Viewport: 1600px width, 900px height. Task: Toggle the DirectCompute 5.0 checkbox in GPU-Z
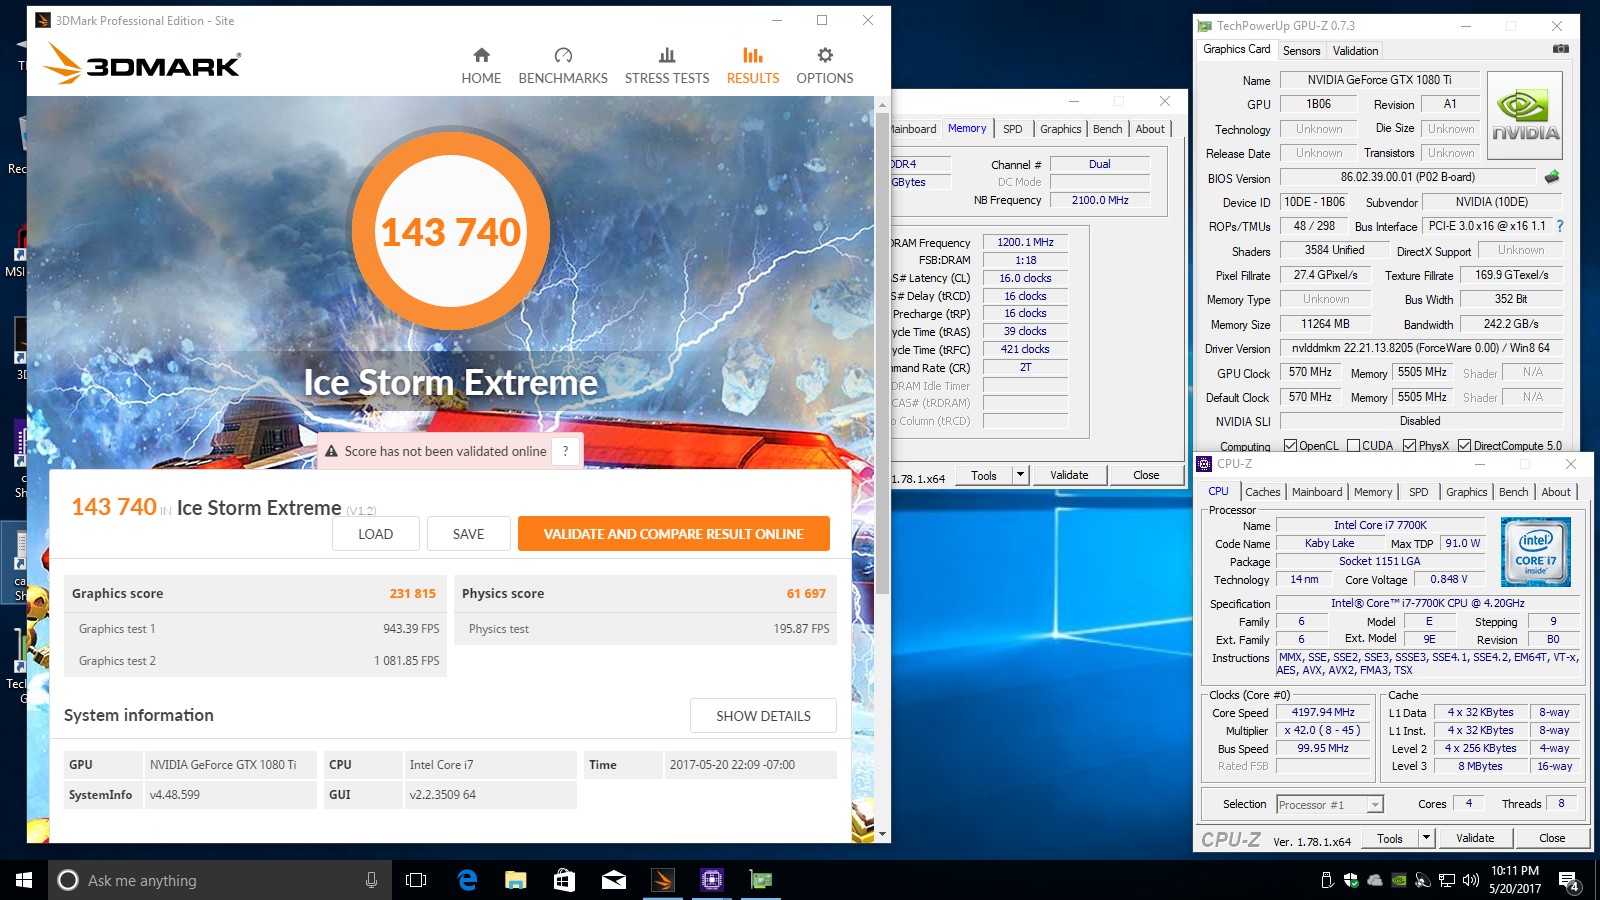click(x=1464, y=446)
